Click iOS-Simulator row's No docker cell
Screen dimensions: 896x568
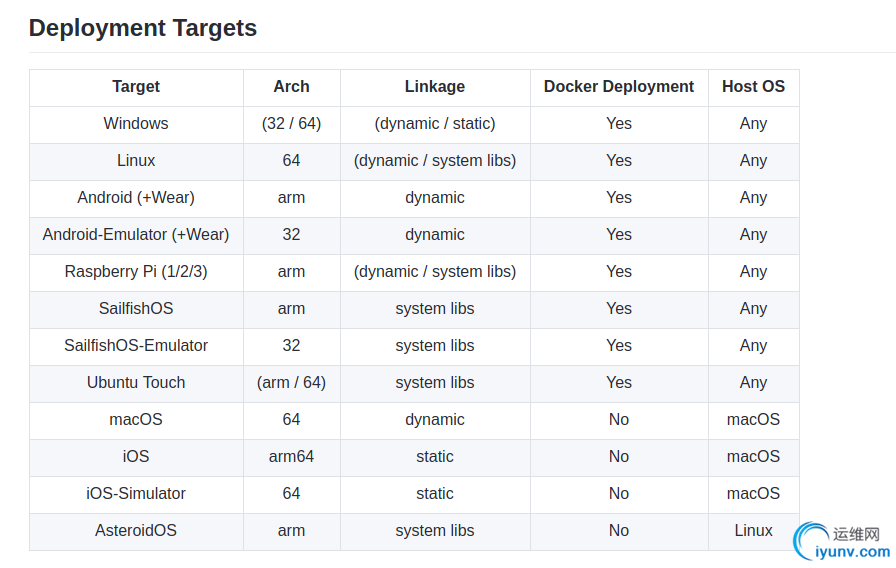tap(619, 494)
